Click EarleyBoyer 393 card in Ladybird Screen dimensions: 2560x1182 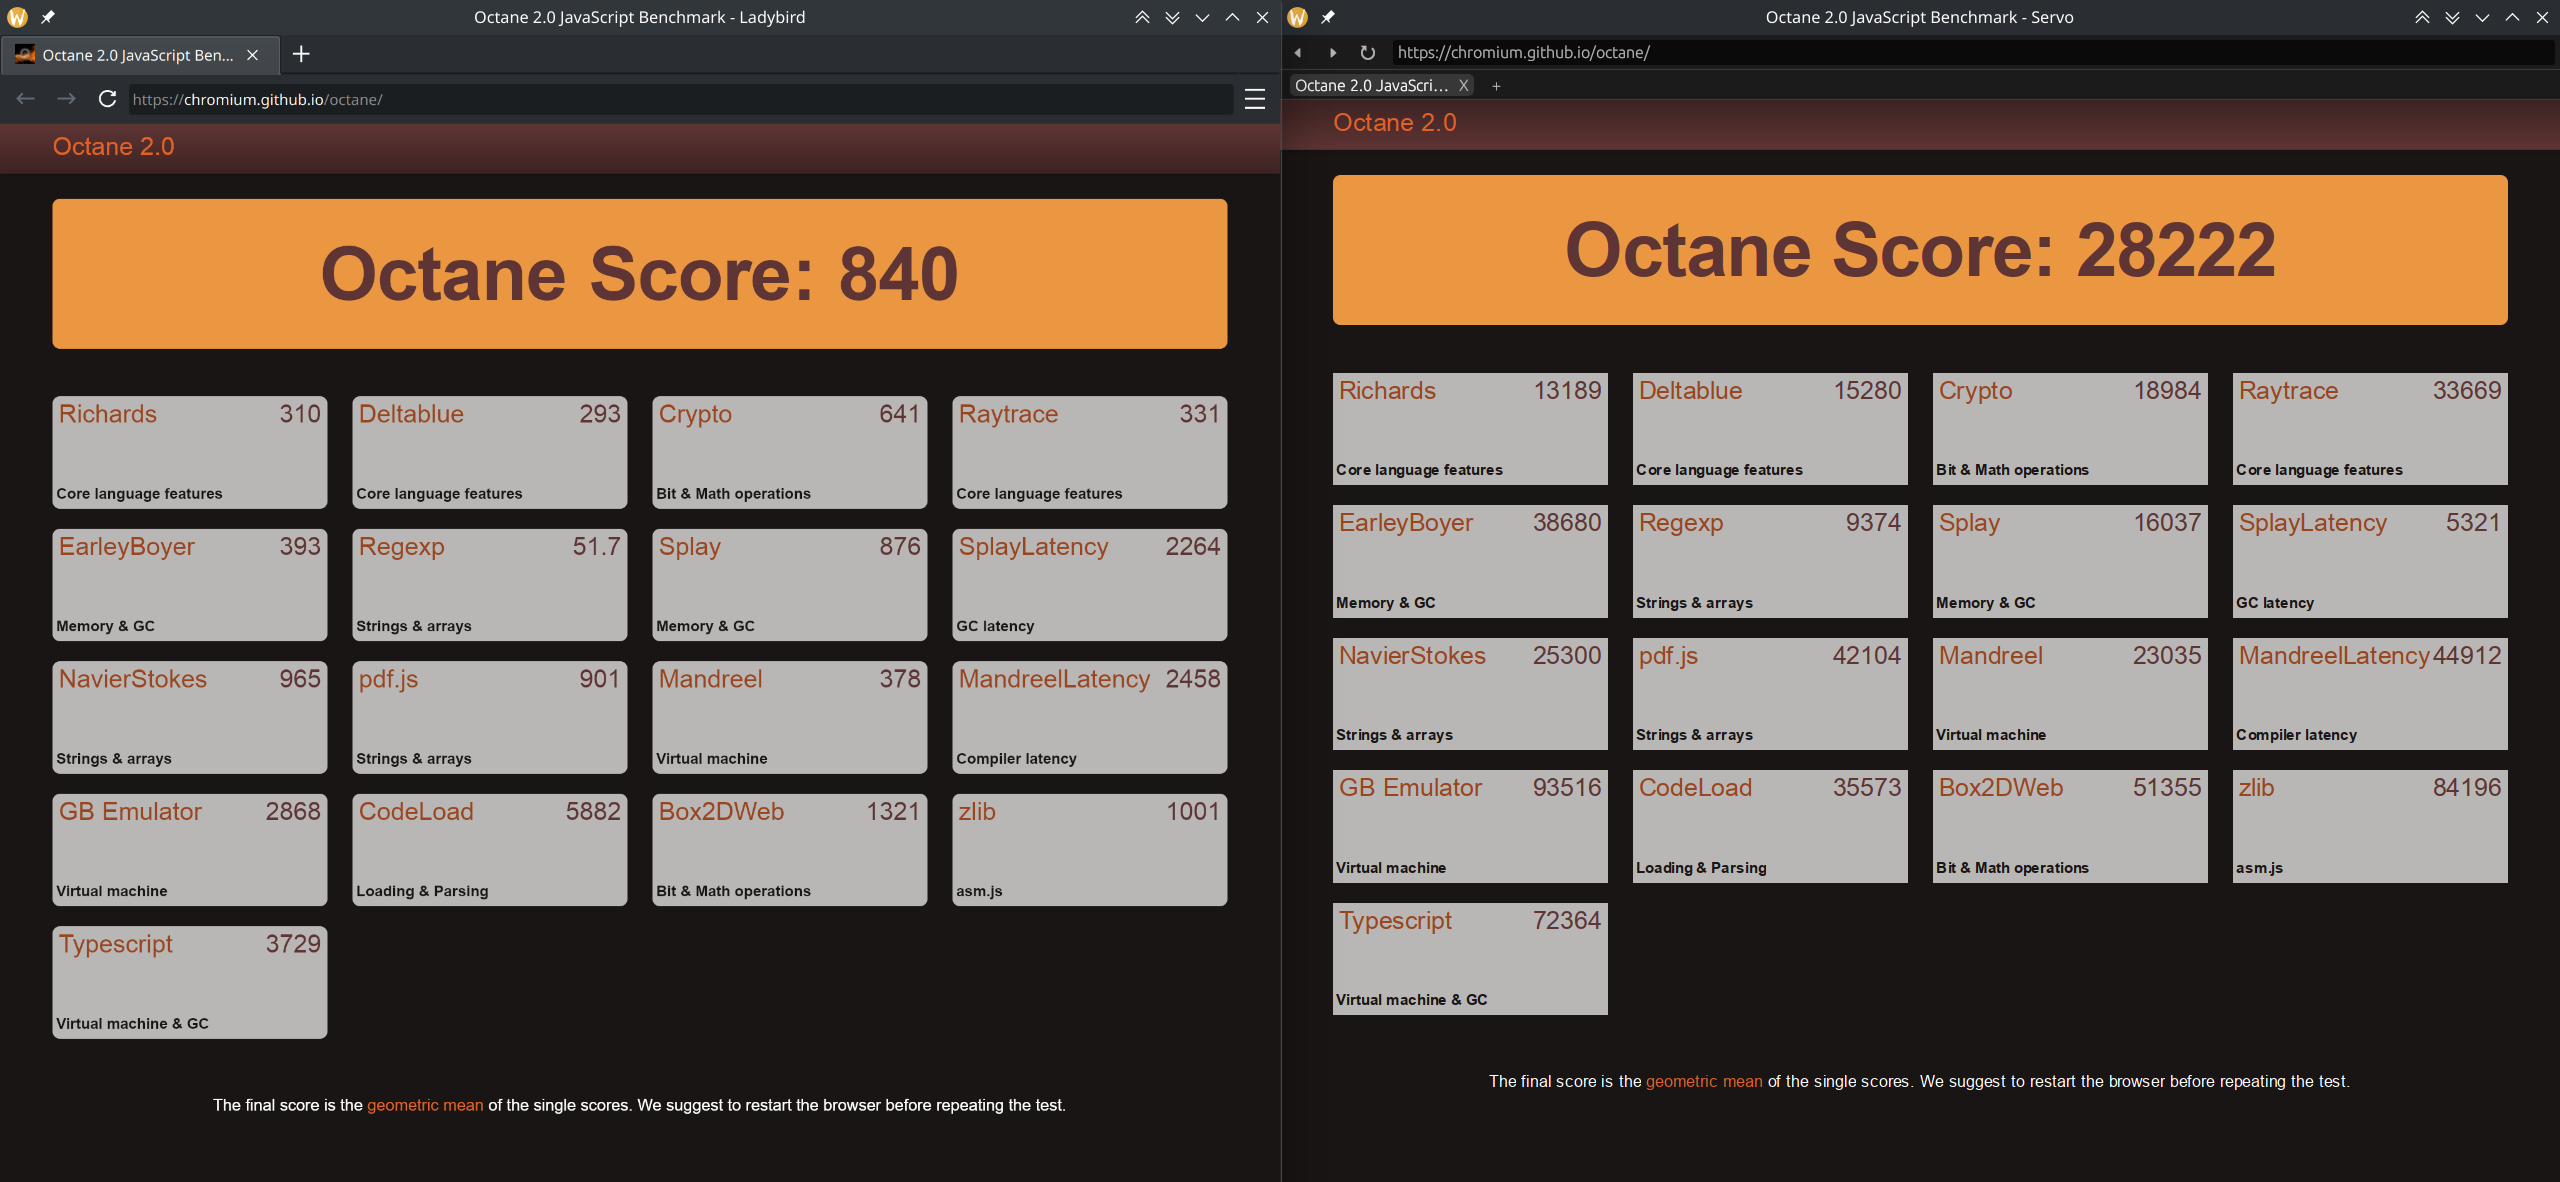[x=190, y=585]
